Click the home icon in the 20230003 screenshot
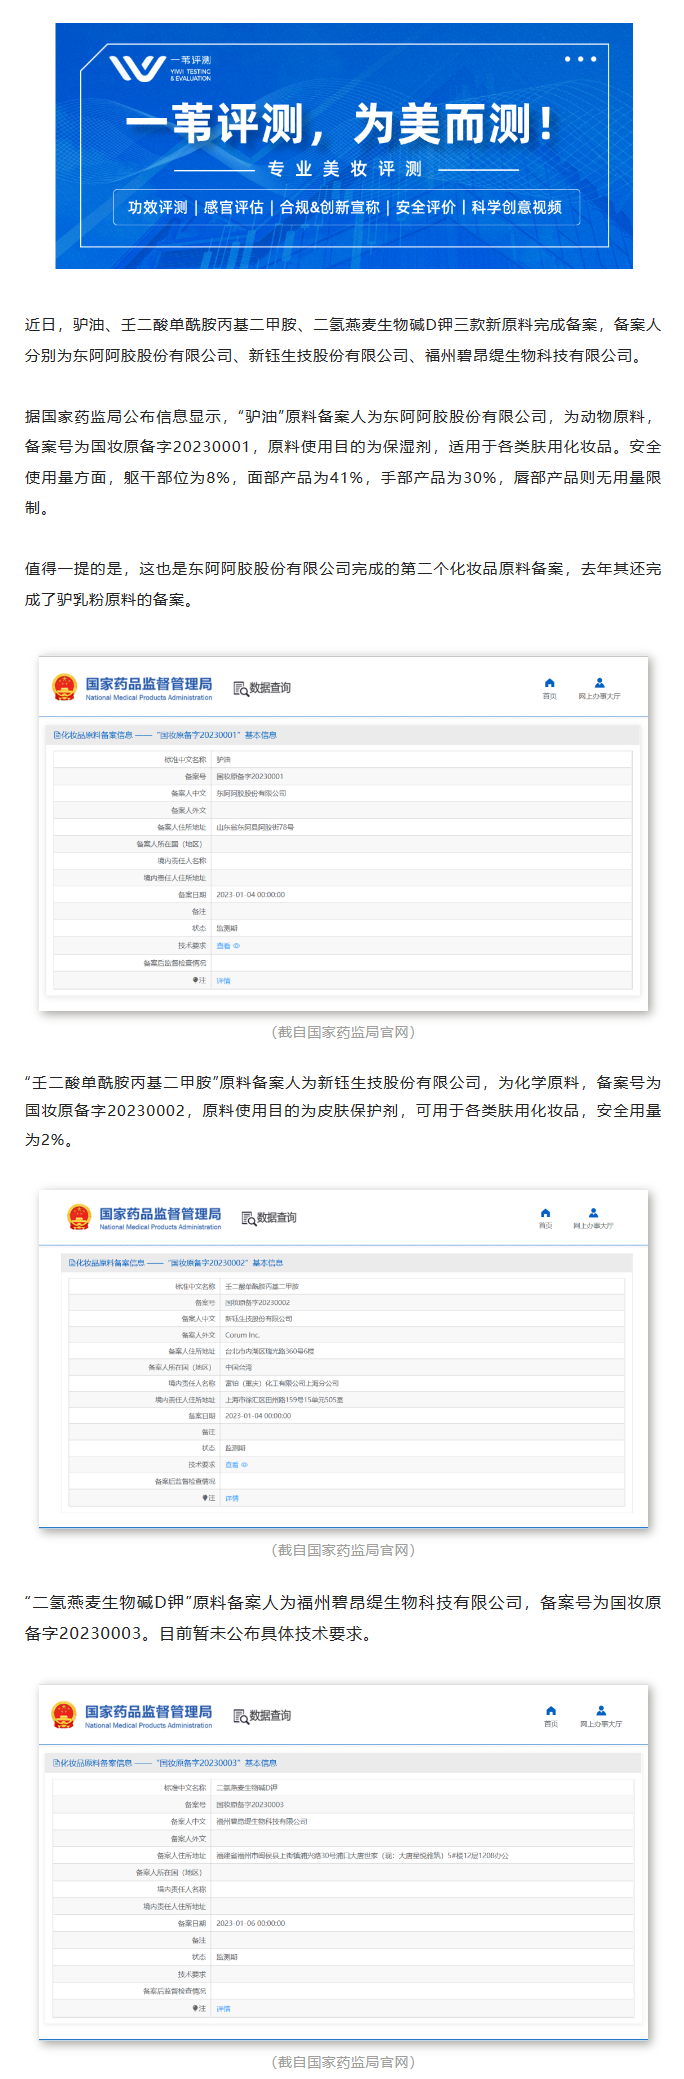 coord(551,1711)
